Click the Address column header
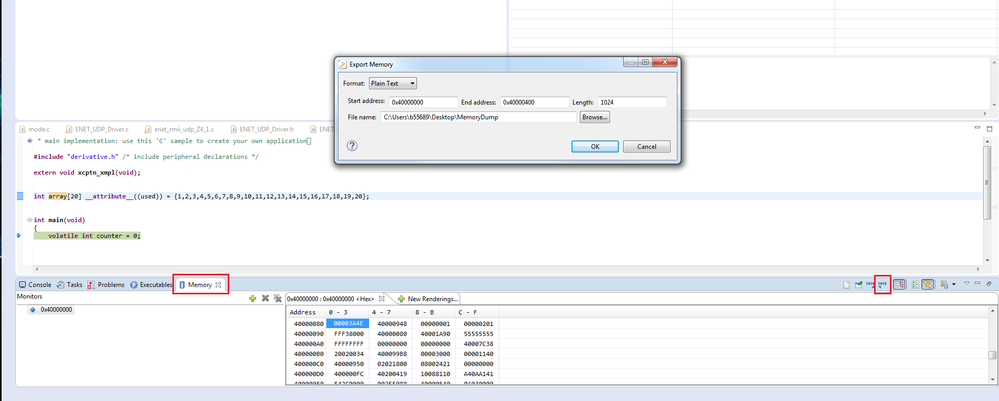The width and height of the screenshot is (999, 401). point(306,312)
